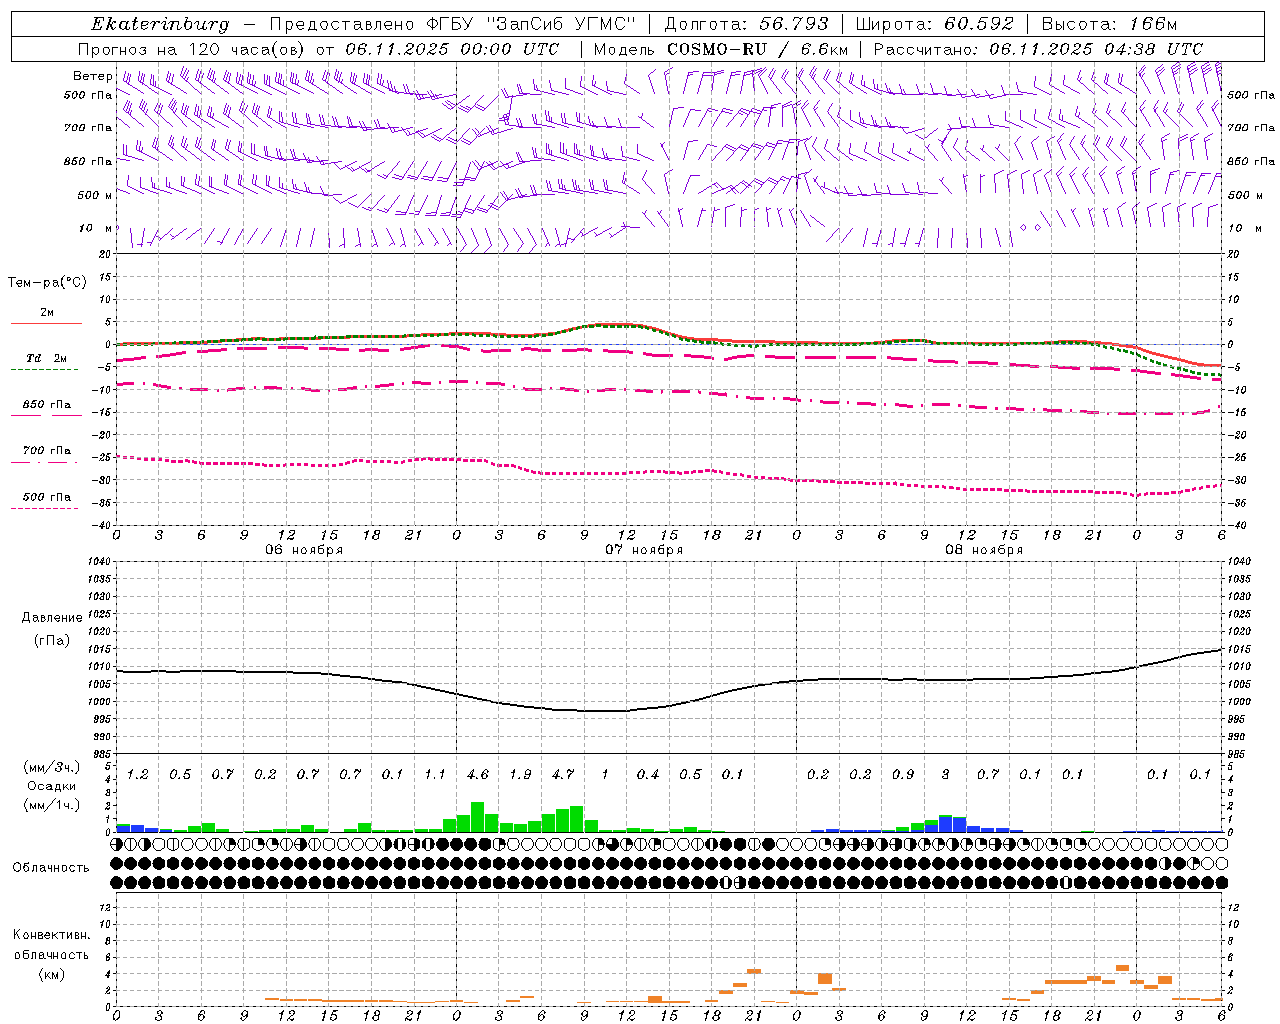Viewport: 1280px width, 1024px height.
Task: Click the Конвективн. label
Action: click(51, 935)
